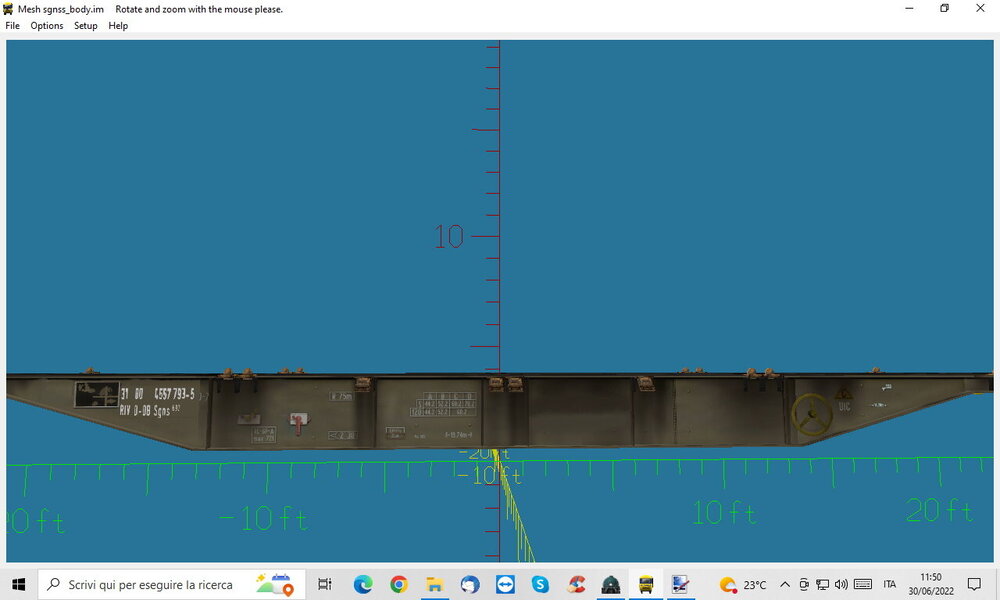Show hidden system tray icons
Image resolution: width=1000 pixels, height=600 pixels.
(x=785, y=584)
